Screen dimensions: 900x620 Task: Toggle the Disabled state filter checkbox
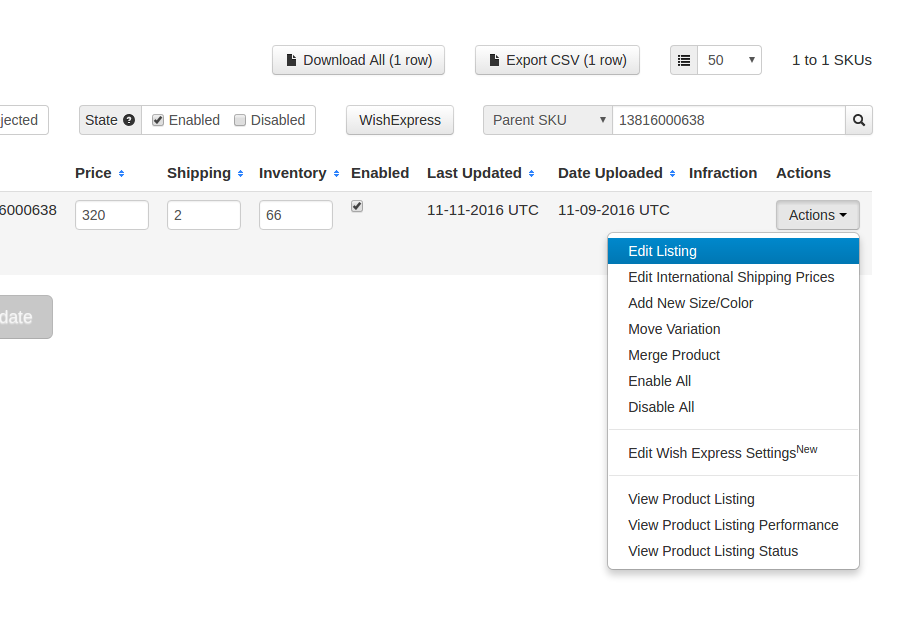click(x=240, y=120)
